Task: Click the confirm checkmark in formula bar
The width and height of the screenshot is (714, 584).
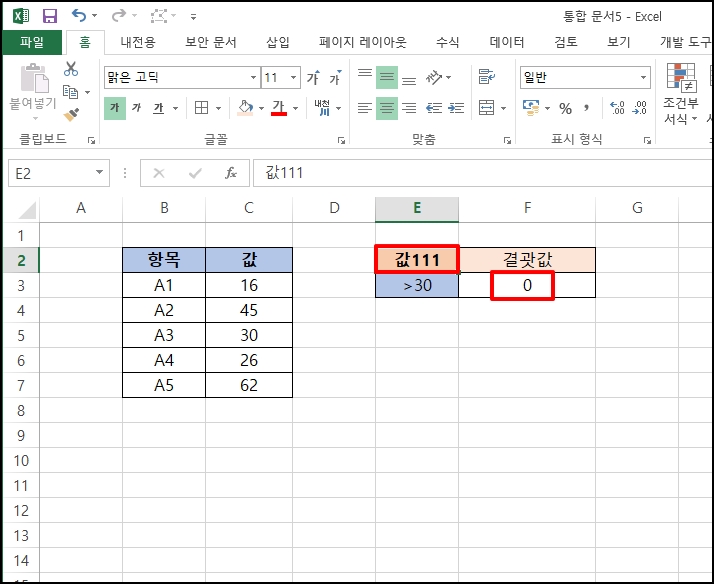Action: click(195, 173)
